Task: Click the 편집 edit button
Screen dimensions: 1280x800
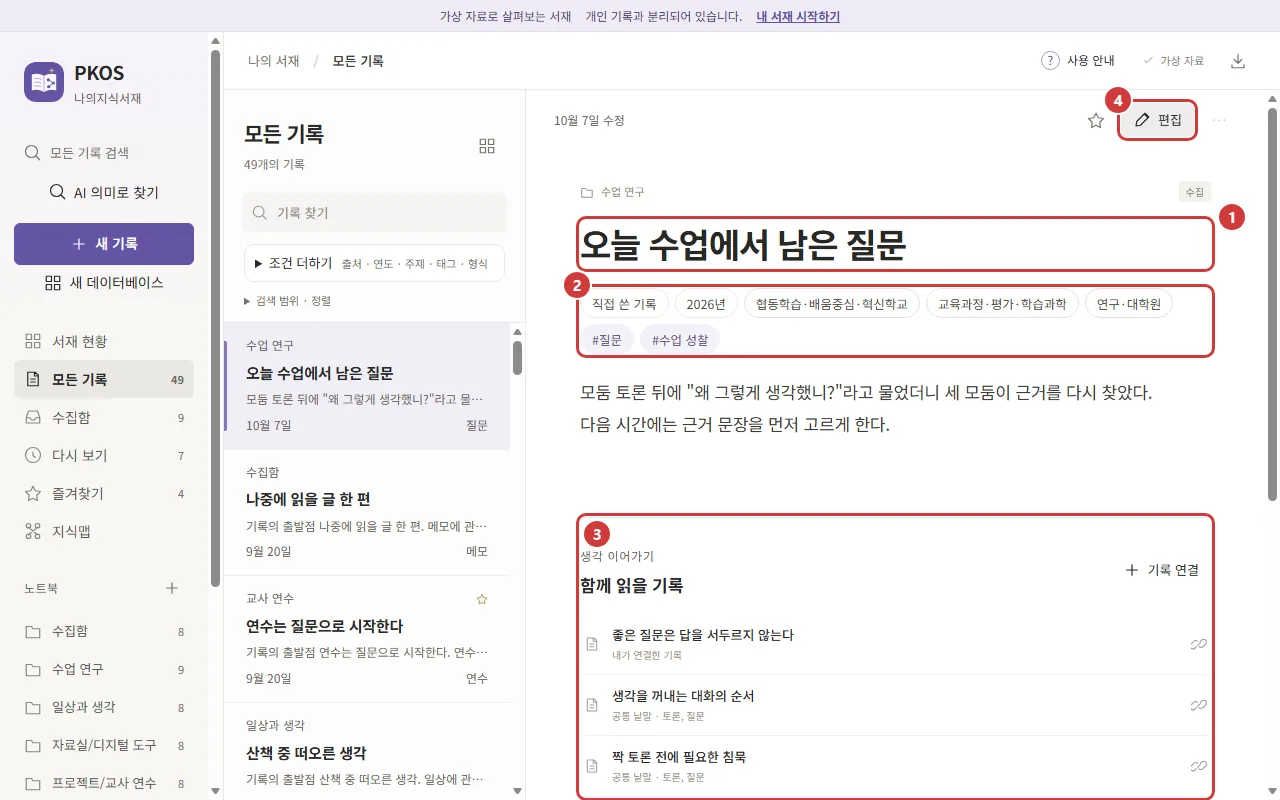Action: [x=1158, y=120]
